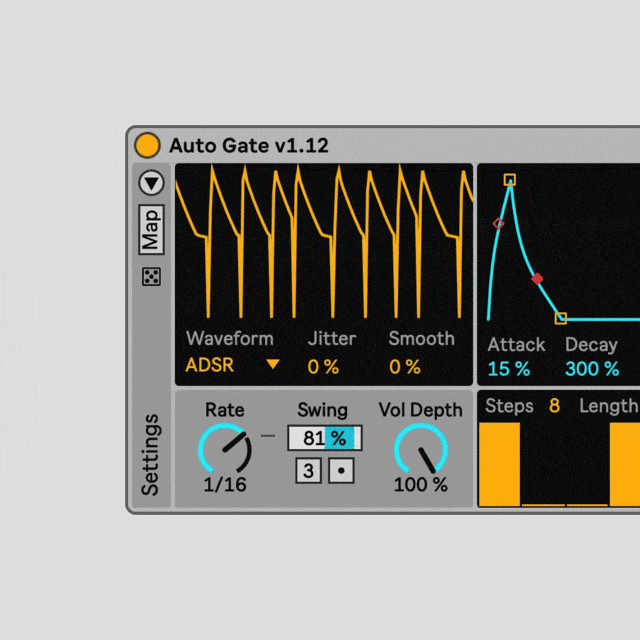The height and width of the screenshot is (640, 640).
Task: Select the Smooth 0 % value field
Action: (405, 367)
